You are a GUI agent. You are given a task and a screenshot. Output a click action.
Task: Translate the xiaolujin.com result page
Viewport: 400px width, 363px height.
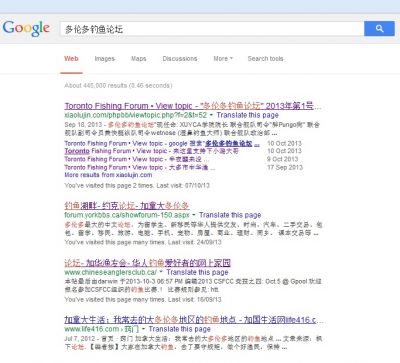pyautogui.click(x=248, y=115)
